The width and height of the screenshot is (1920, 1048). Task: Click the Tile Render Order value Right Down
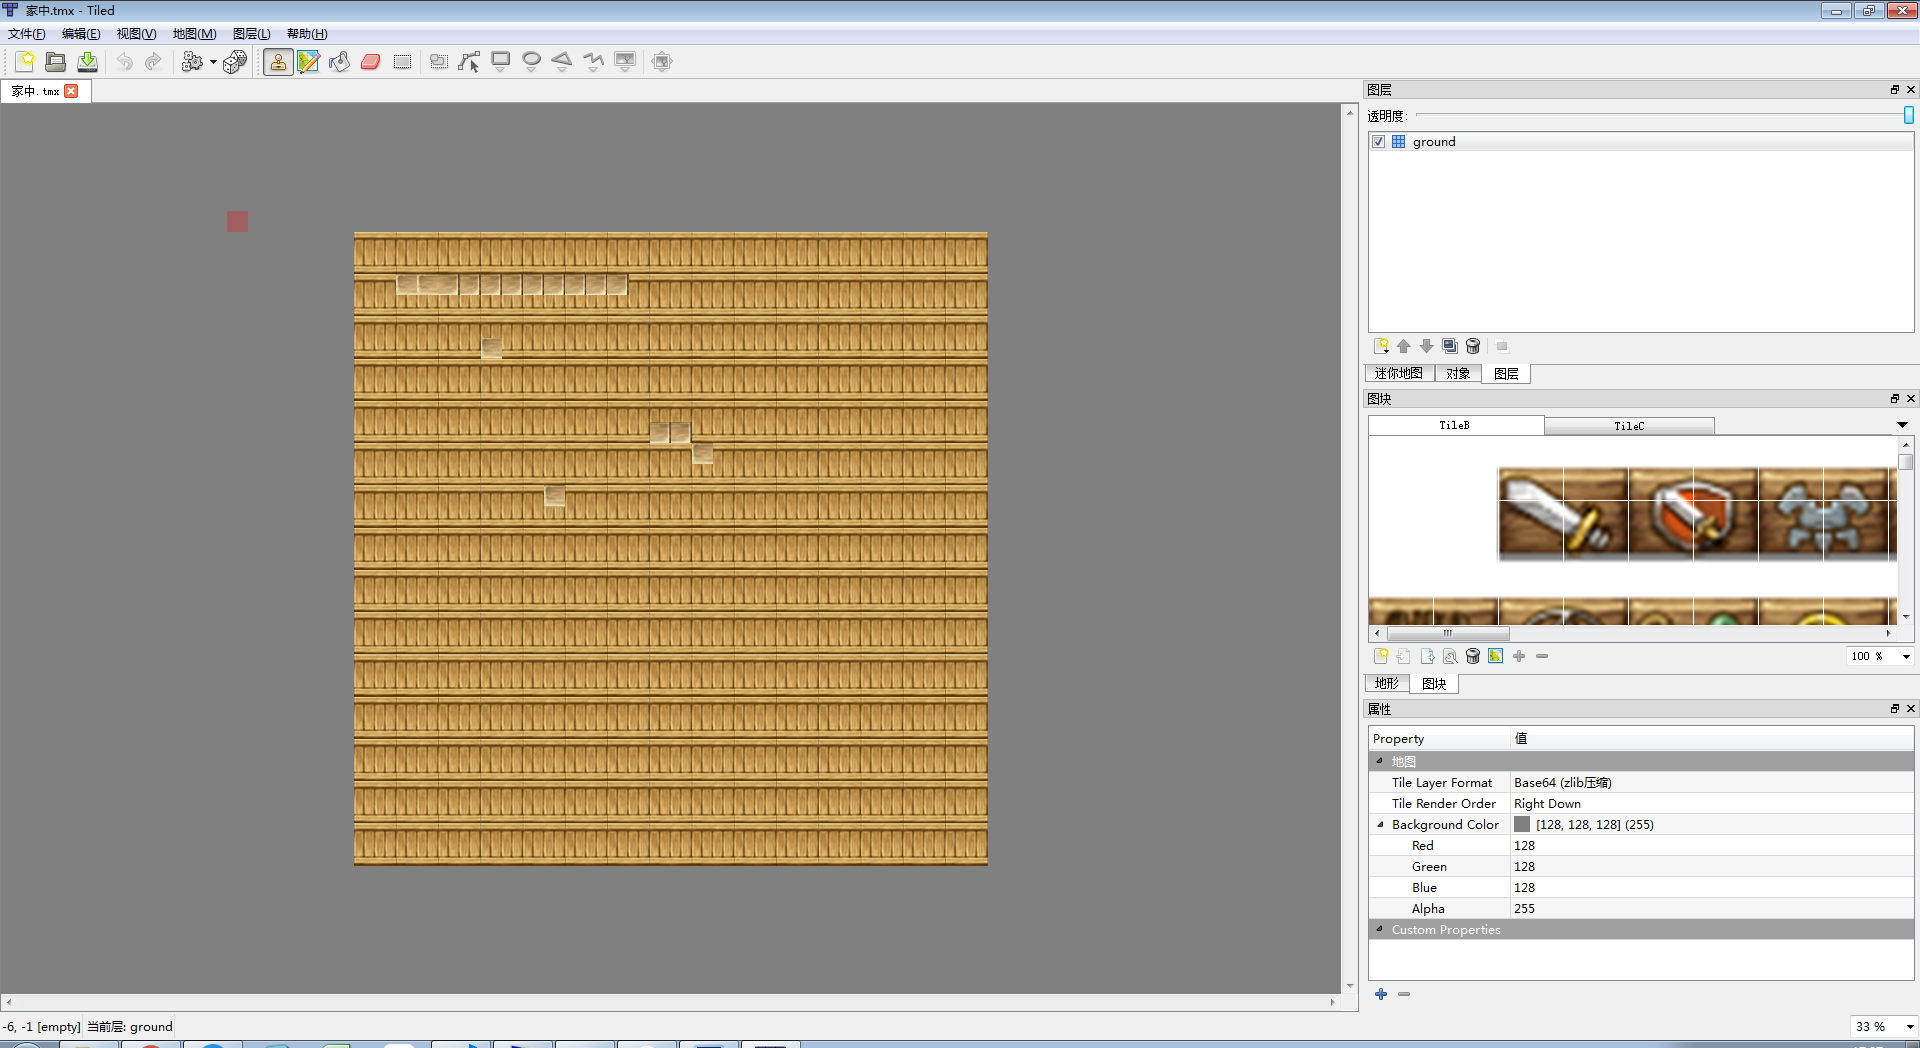click(x=1712, y=804)
